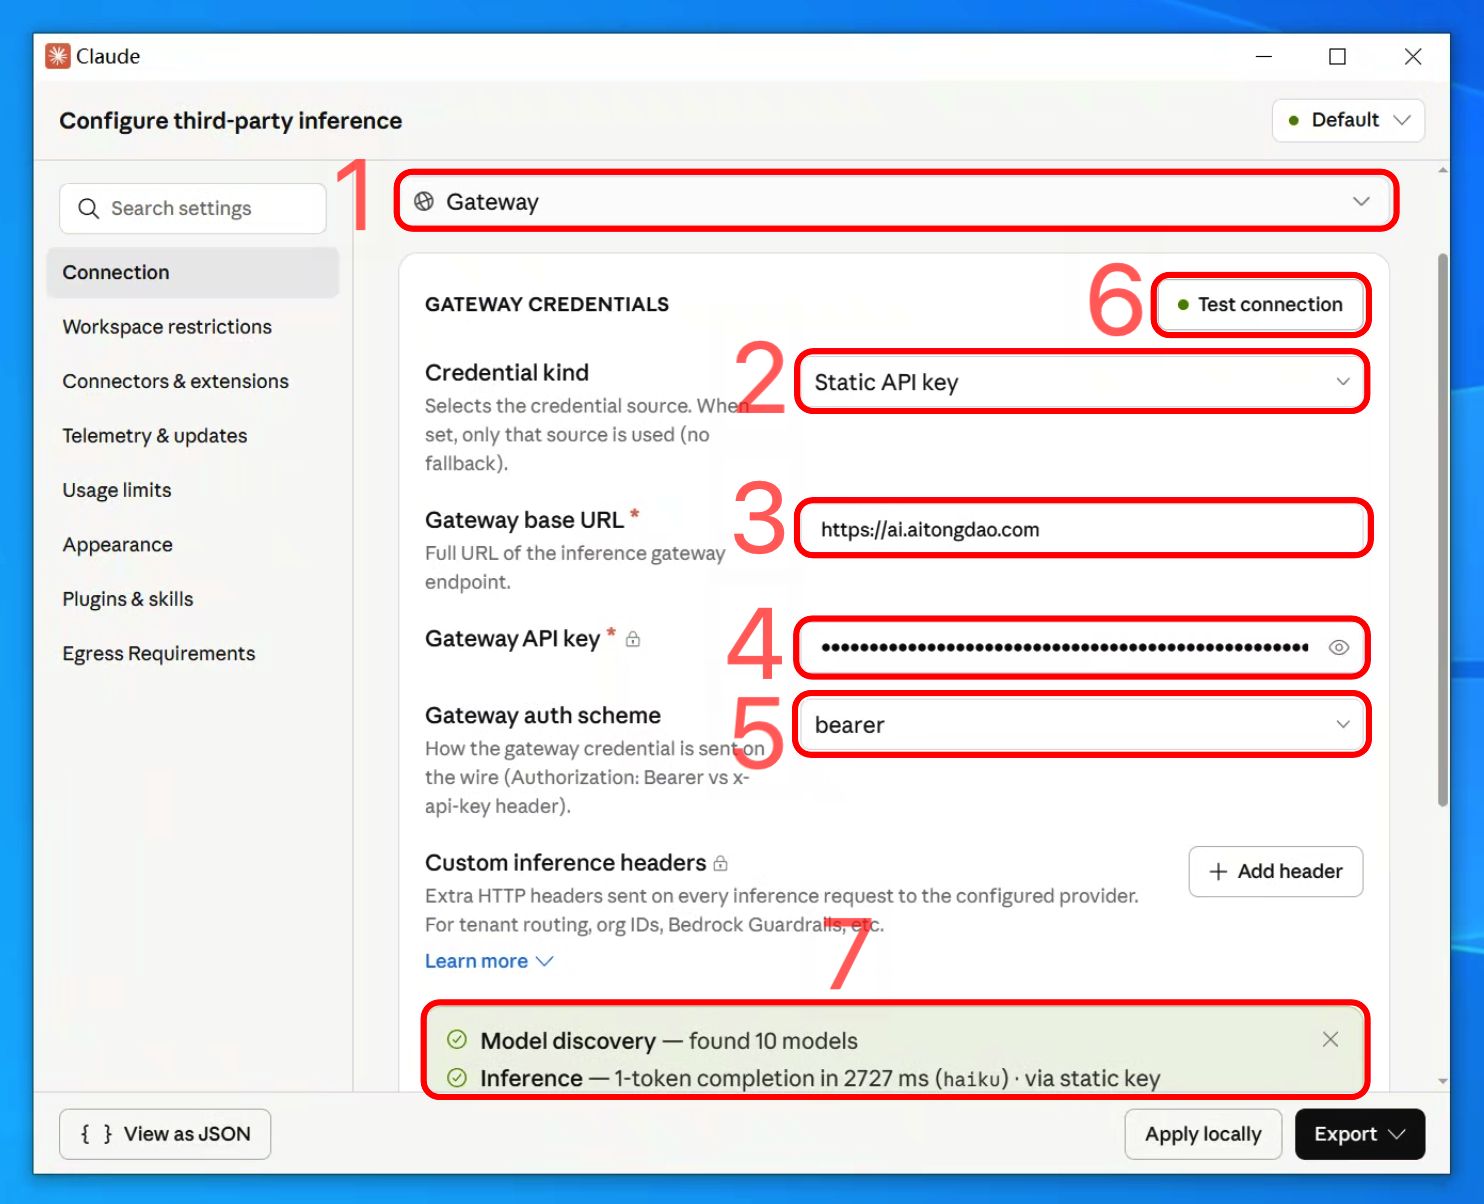This screenshot has width=1484, height=1204.
Task: Open the Default profile dropdown
Action: 1348,120
